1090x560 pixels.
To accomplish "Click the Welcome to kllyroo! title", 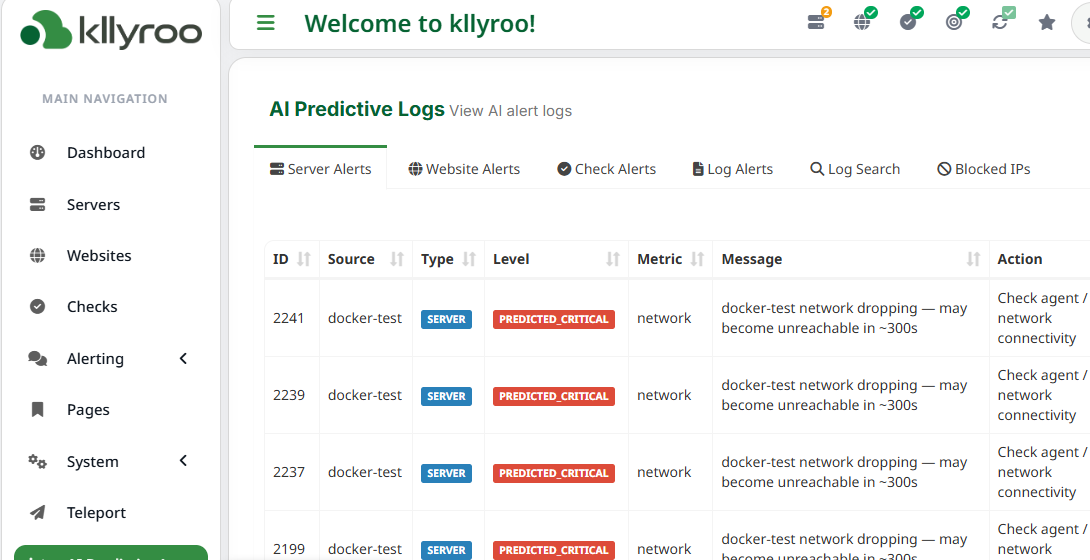I will 420,23.
